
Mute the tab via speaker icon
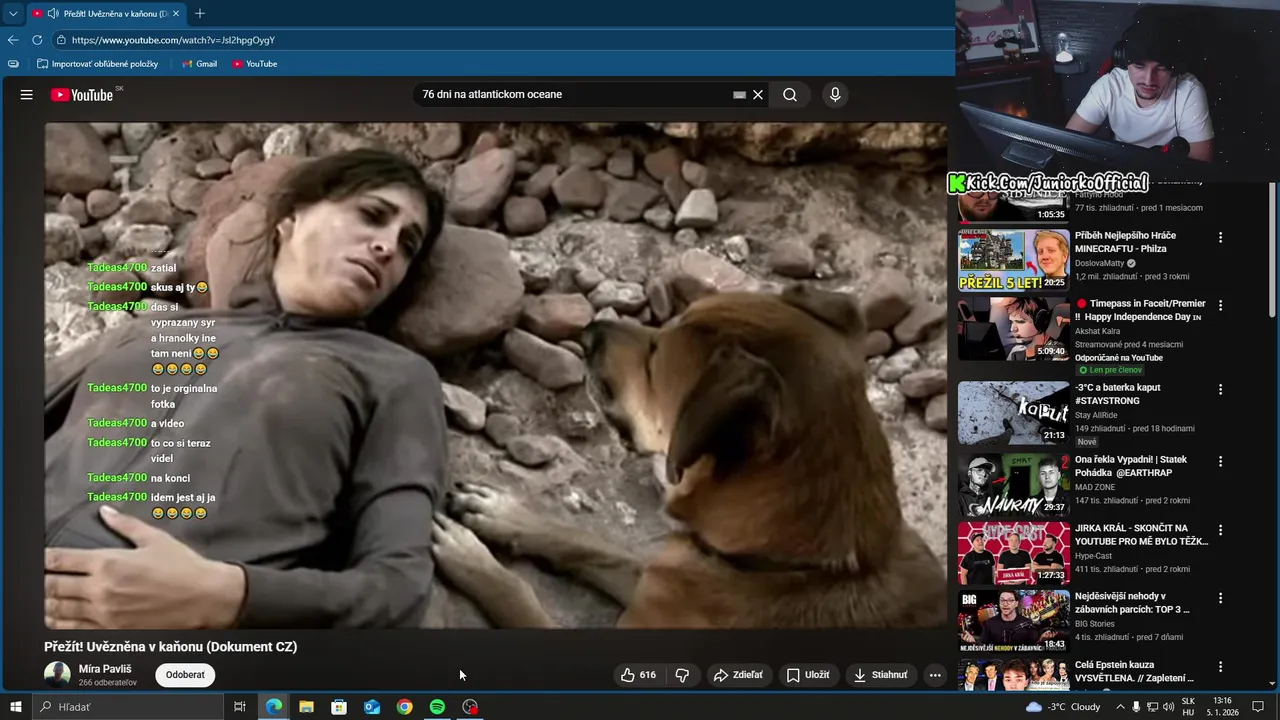click(53, 14)
